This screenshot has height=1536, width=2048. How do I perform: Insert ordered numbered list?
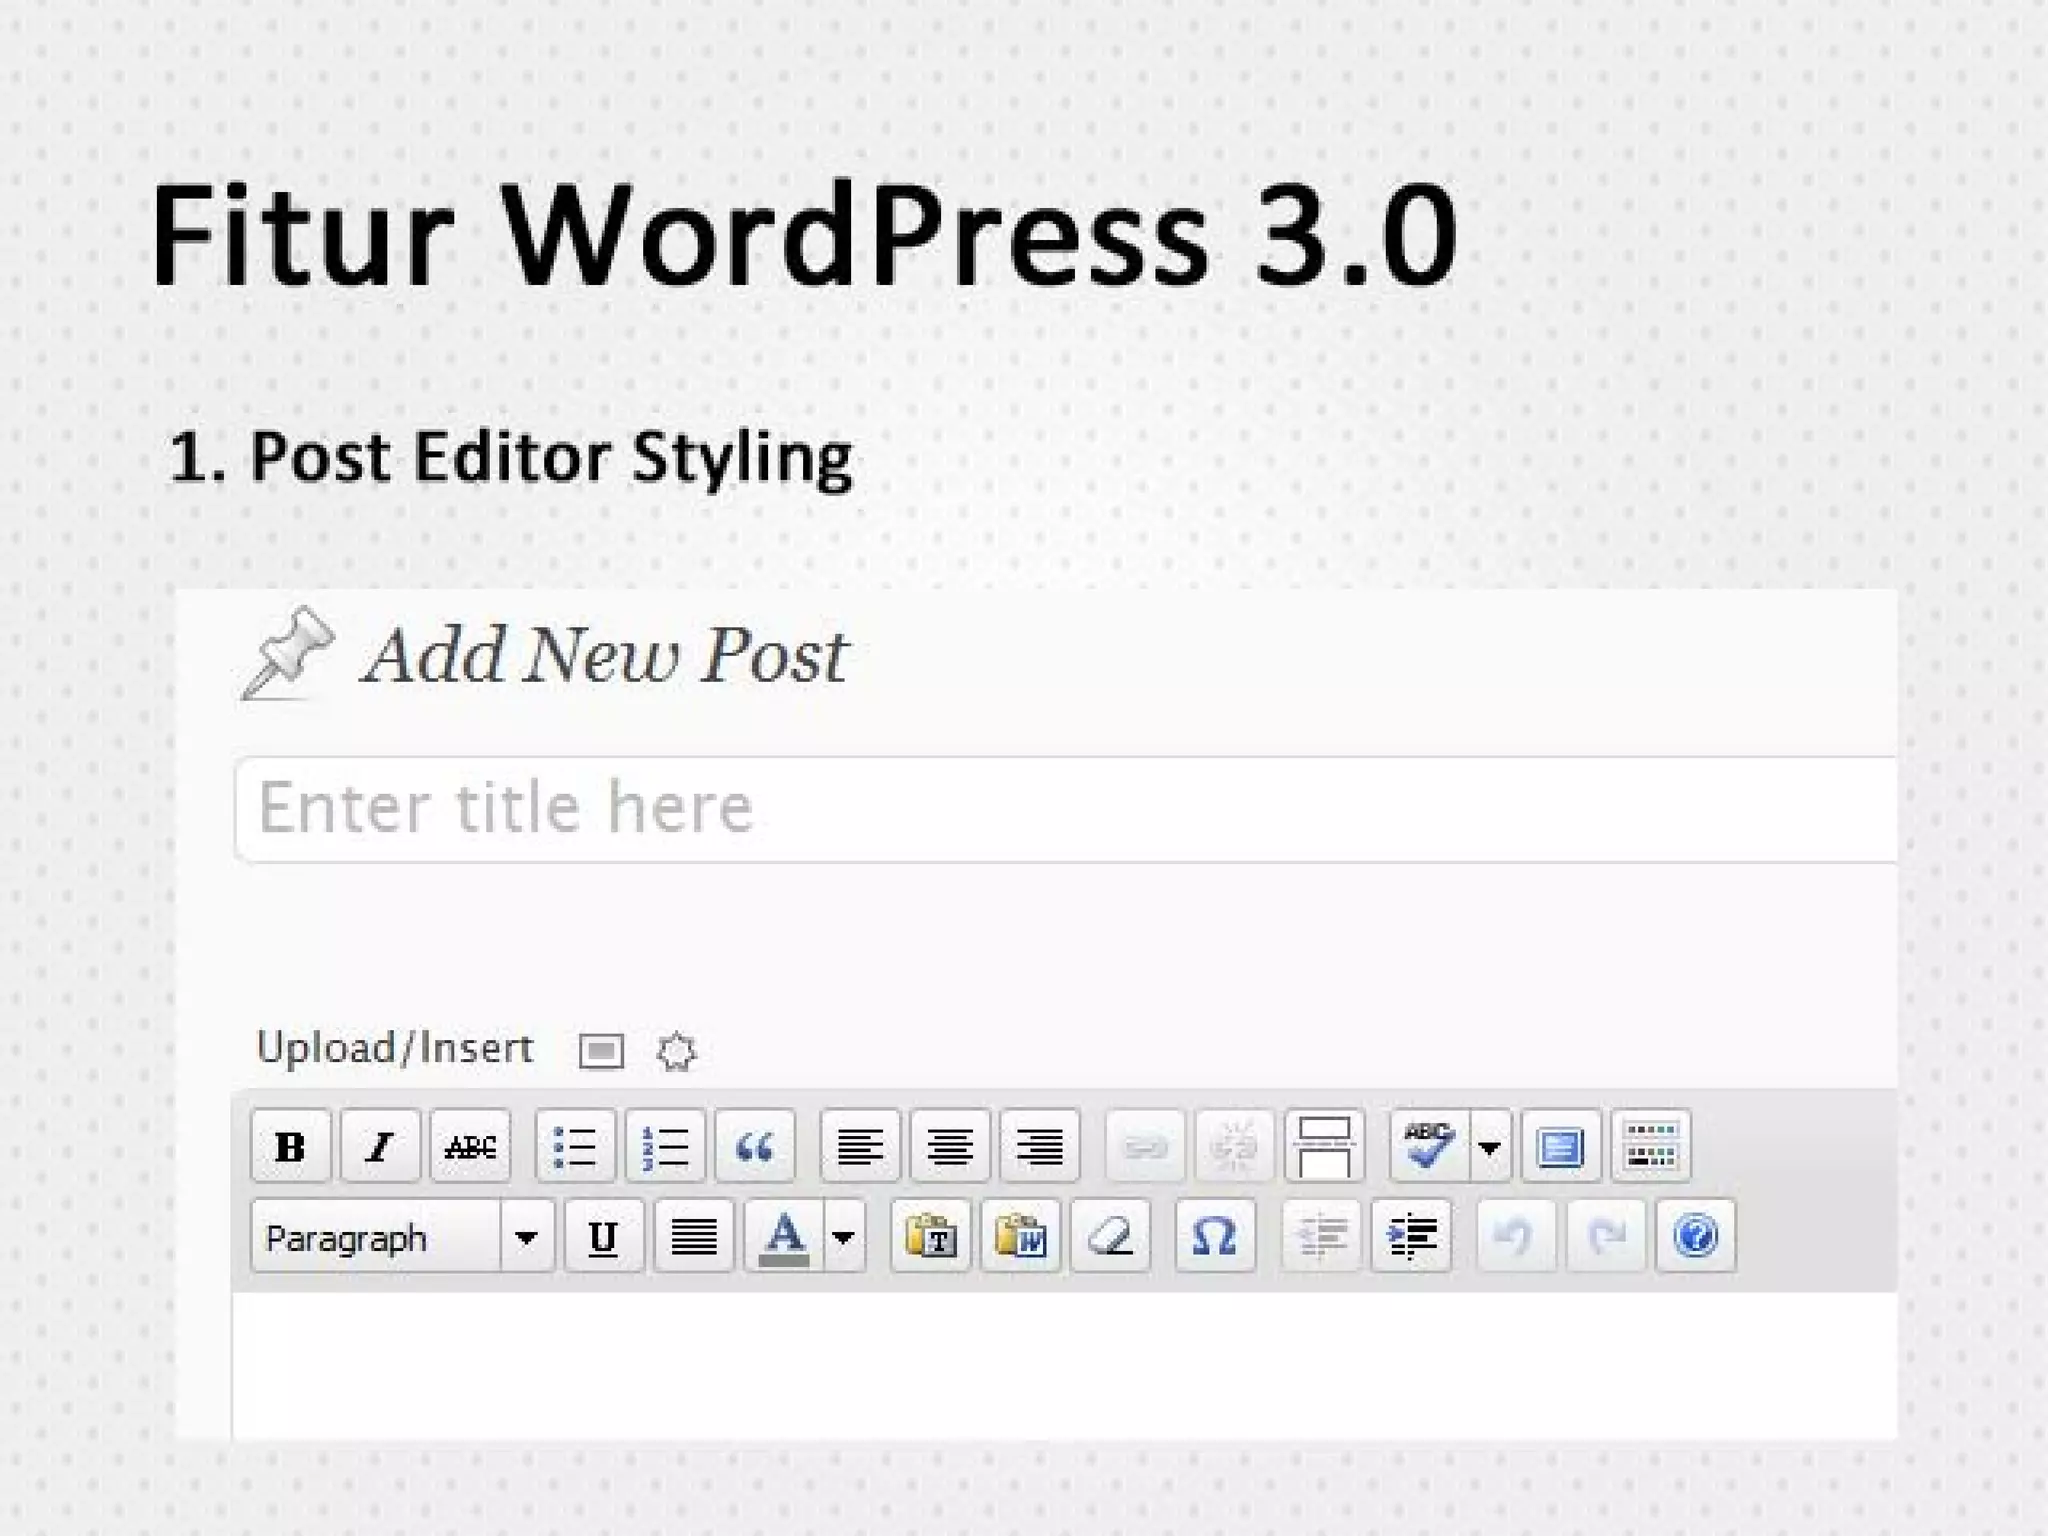665,1146
